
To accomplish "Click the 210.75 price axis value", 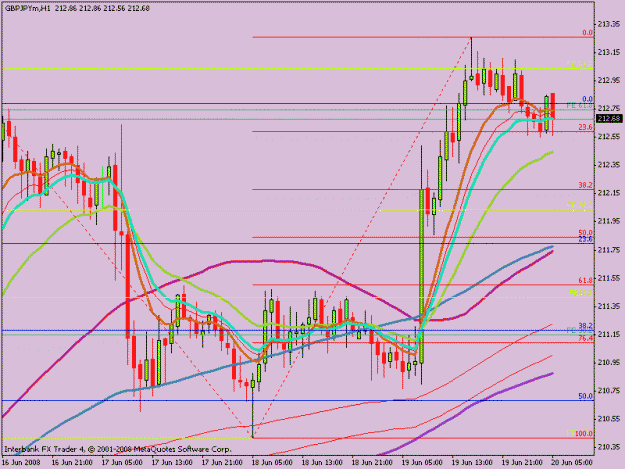I will [x=609, y=391].
